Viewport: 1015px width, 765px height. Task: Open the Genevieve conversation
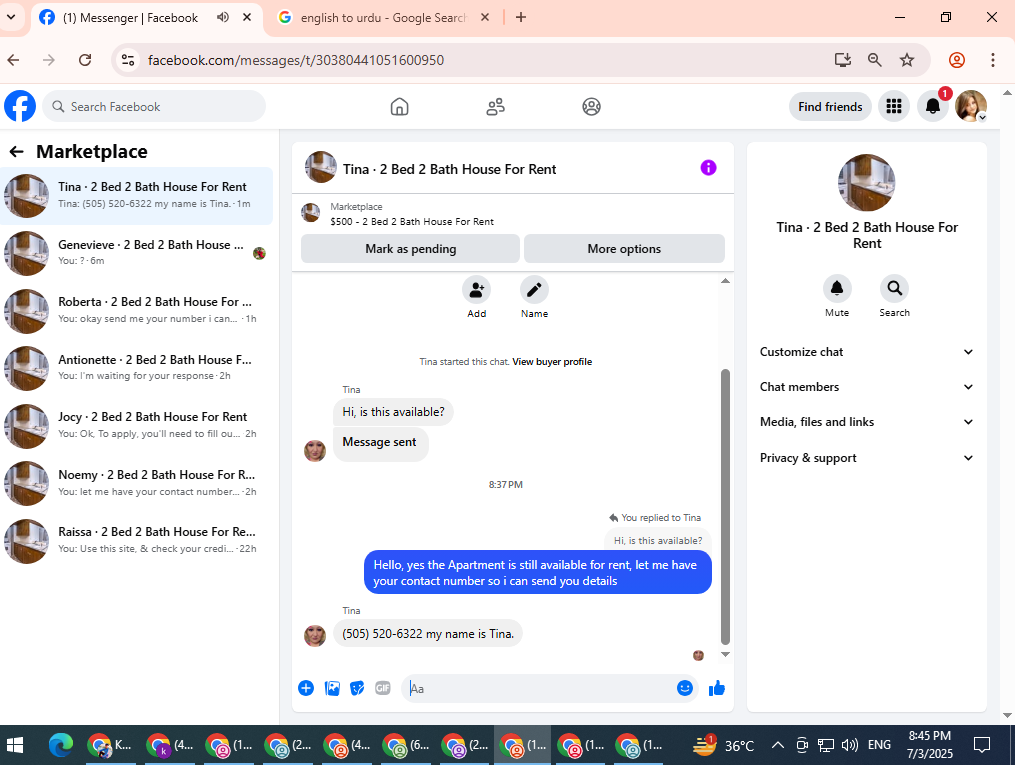click(137, 252)
